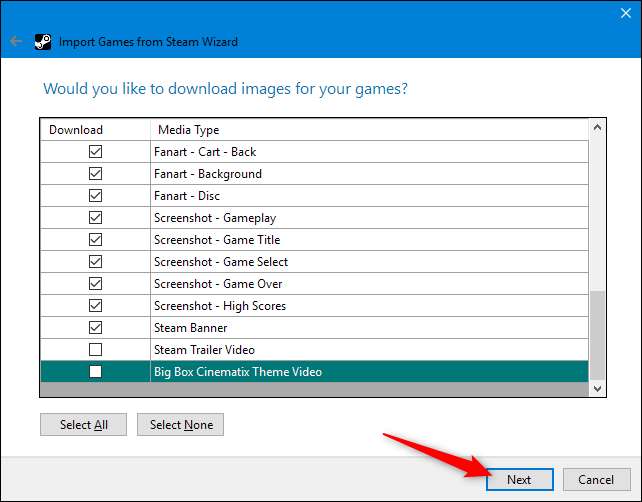Select the 'Screenshot - Game Select' row text

point(221,262)
